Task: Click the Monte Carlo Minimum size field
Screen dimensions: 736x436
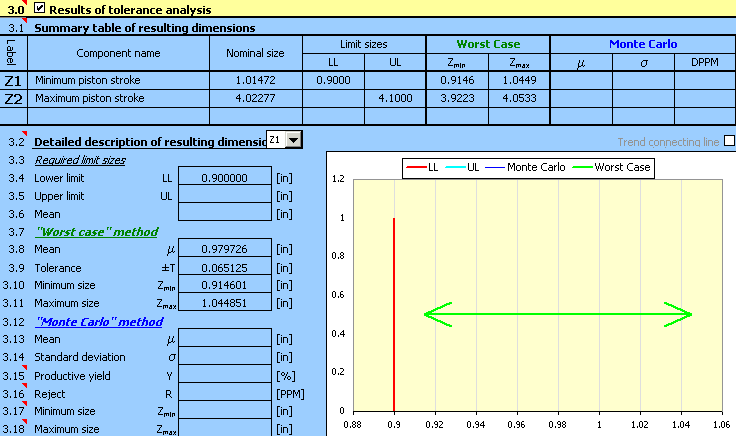Action: pos(225,411)
